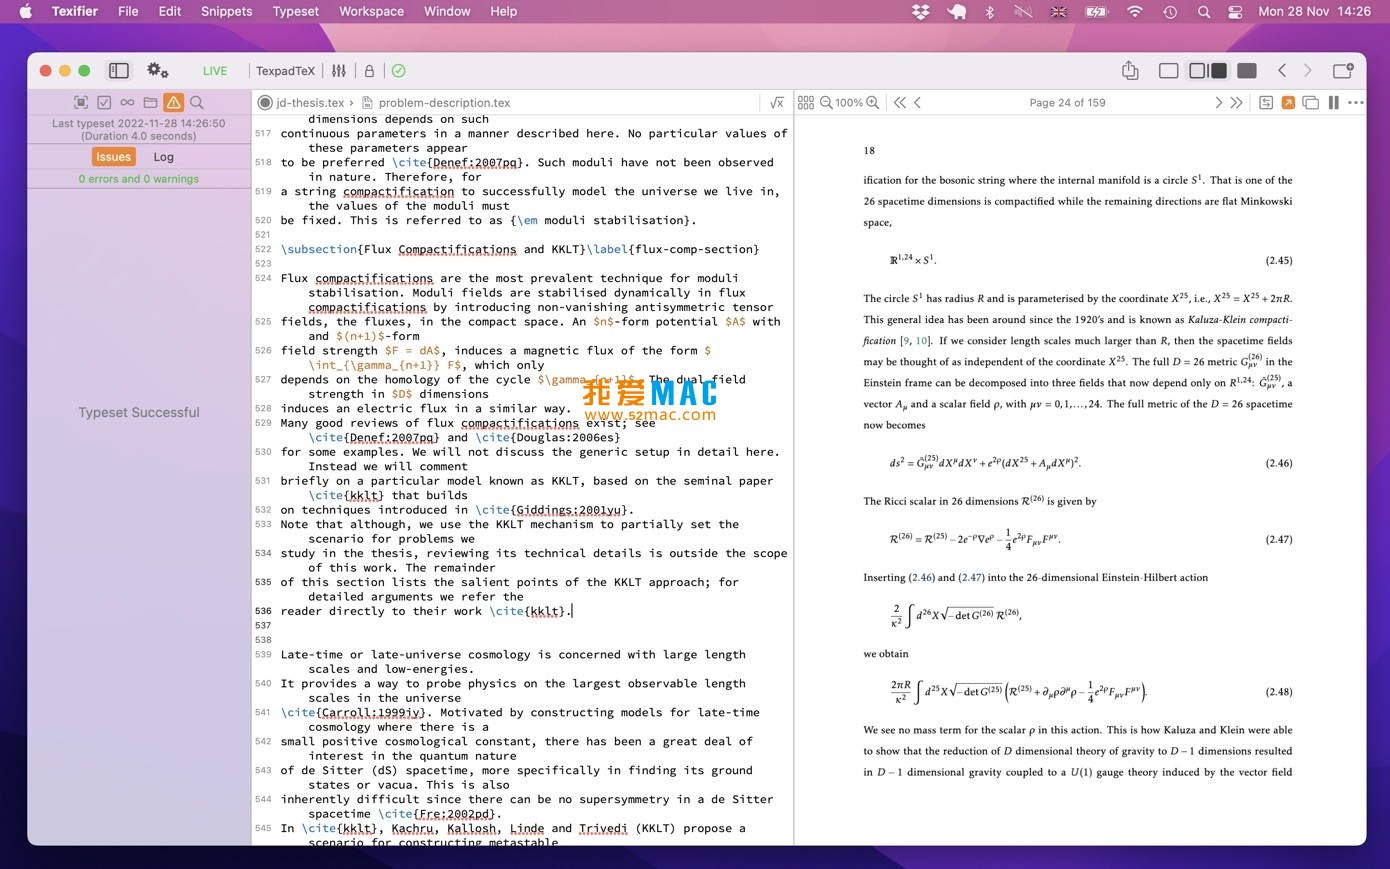Pause continuous typesetting with the pause icon
Screen dimensions: 1390x869
click(x=1333, y=102)
